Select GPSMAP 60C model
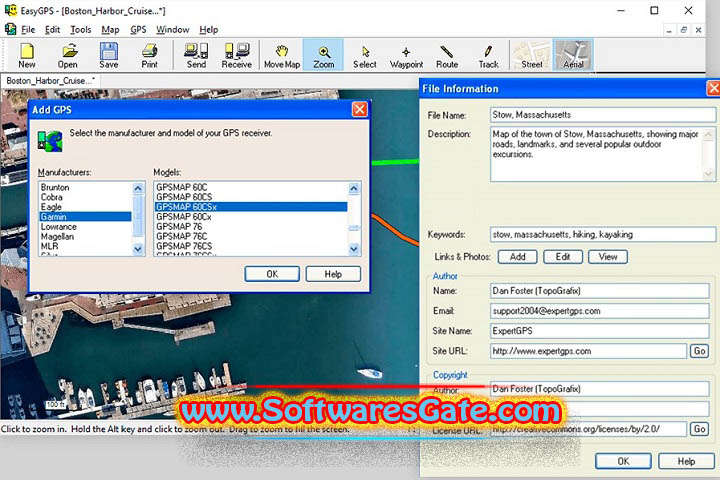Image resolution: width=720 pixels, height=480 pixels. pos(251,187)
